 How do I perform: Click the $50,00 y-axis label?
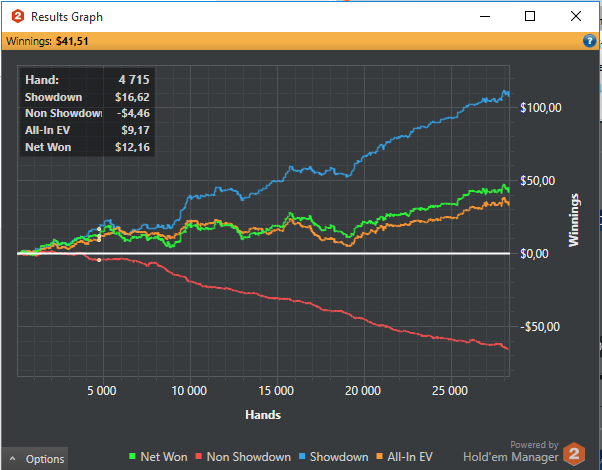[538, 180]
